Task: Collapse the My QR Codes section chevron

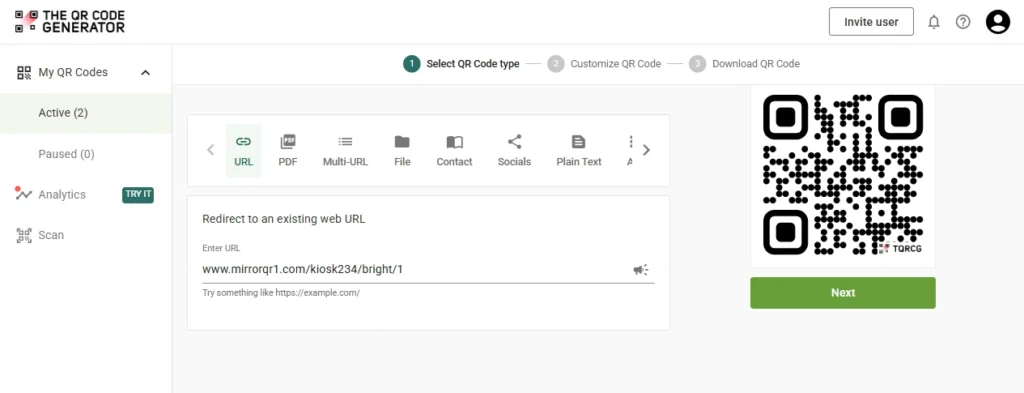Action: (146, 72)
